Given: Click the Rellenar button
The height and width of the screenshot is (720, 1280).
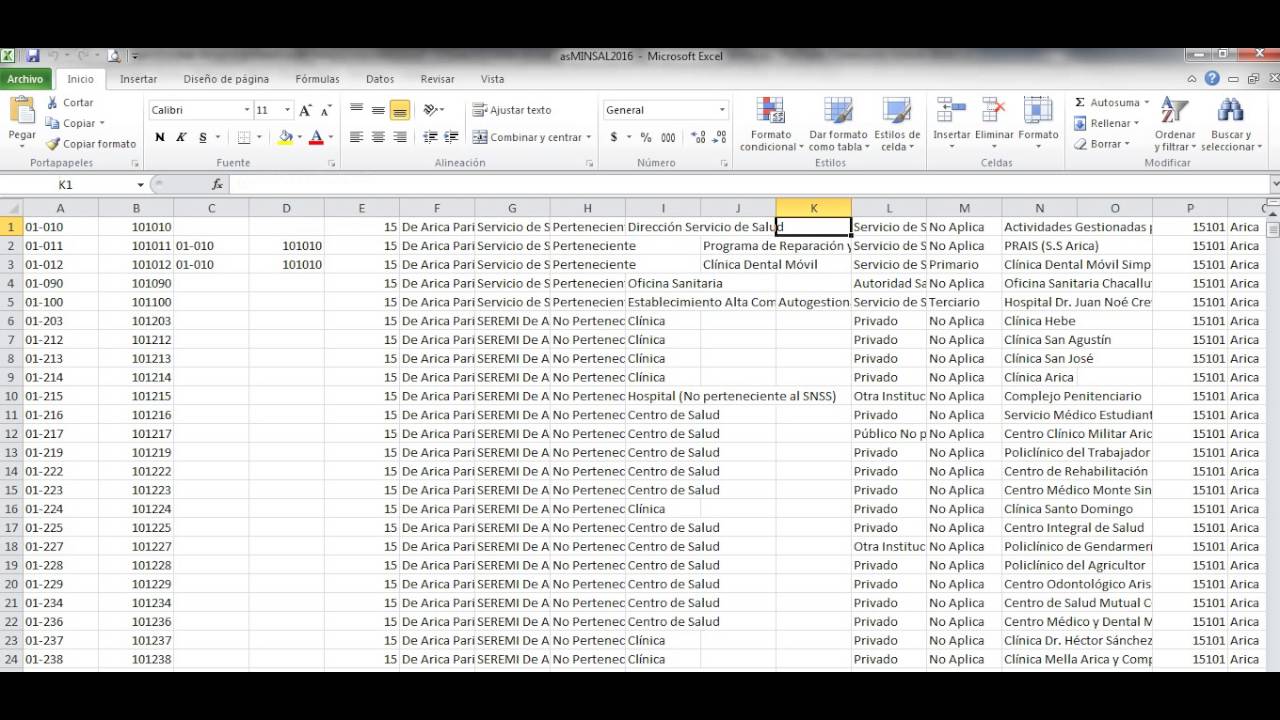Looking at the screenshot, I should (x=1107, y=123).
